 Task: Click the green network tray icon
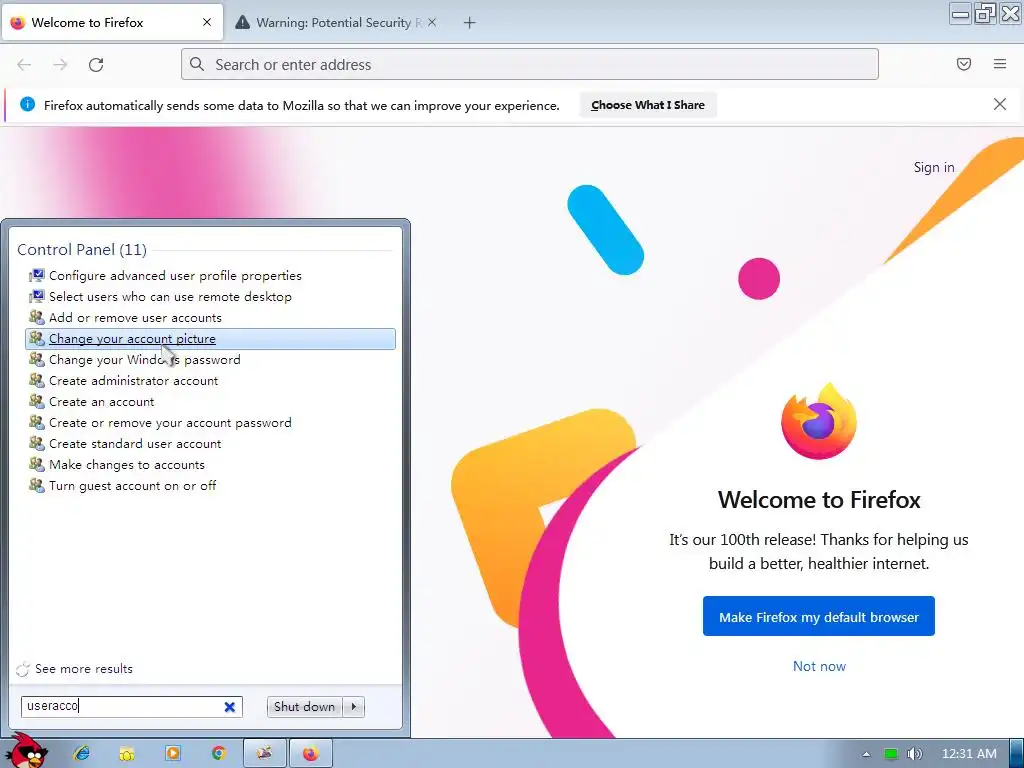[x=891, y=754]
